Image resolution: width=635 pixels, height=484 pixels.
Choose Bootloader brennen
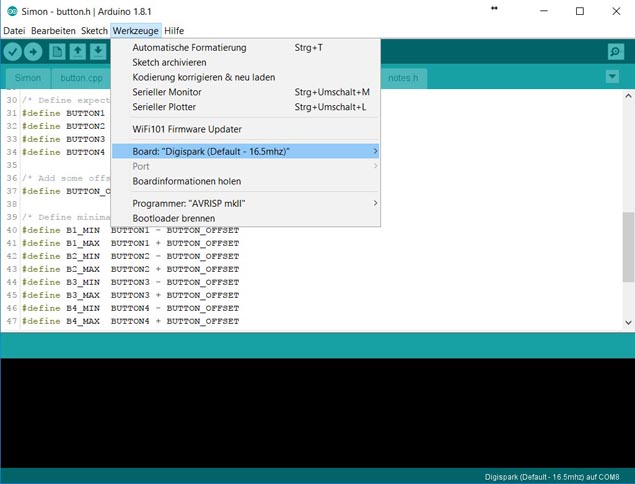click(x=245, y=218)
